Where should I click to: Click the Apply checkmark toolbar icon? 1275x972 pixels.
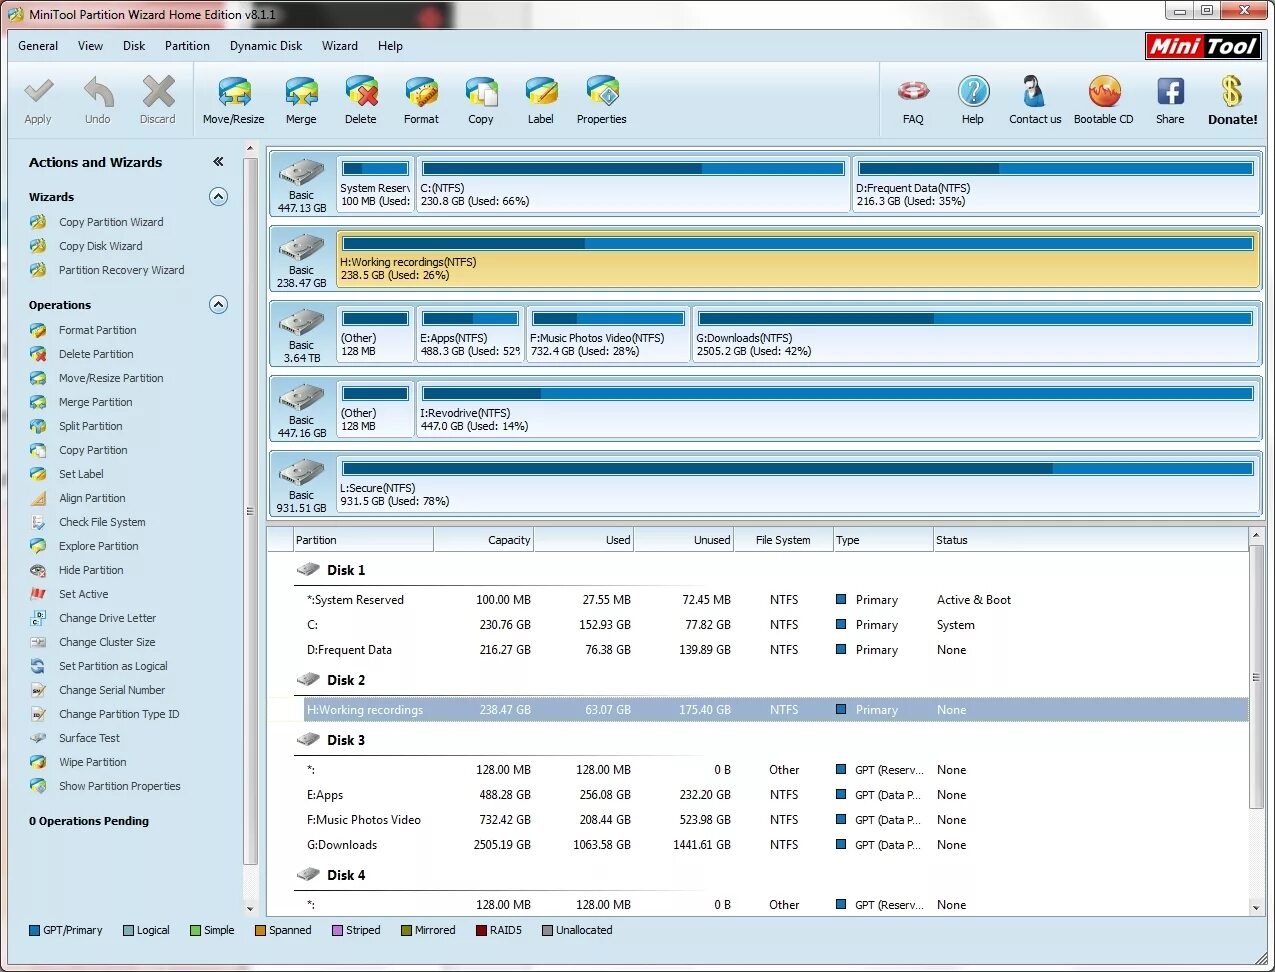[x=38, y=92]
